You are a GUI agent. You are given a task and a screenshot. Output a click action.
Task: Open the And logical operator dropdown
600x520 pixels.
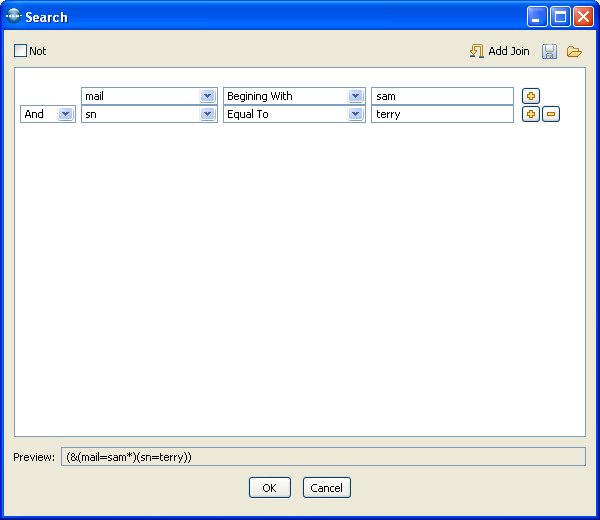pyautogui.click(x=66, y=114)
